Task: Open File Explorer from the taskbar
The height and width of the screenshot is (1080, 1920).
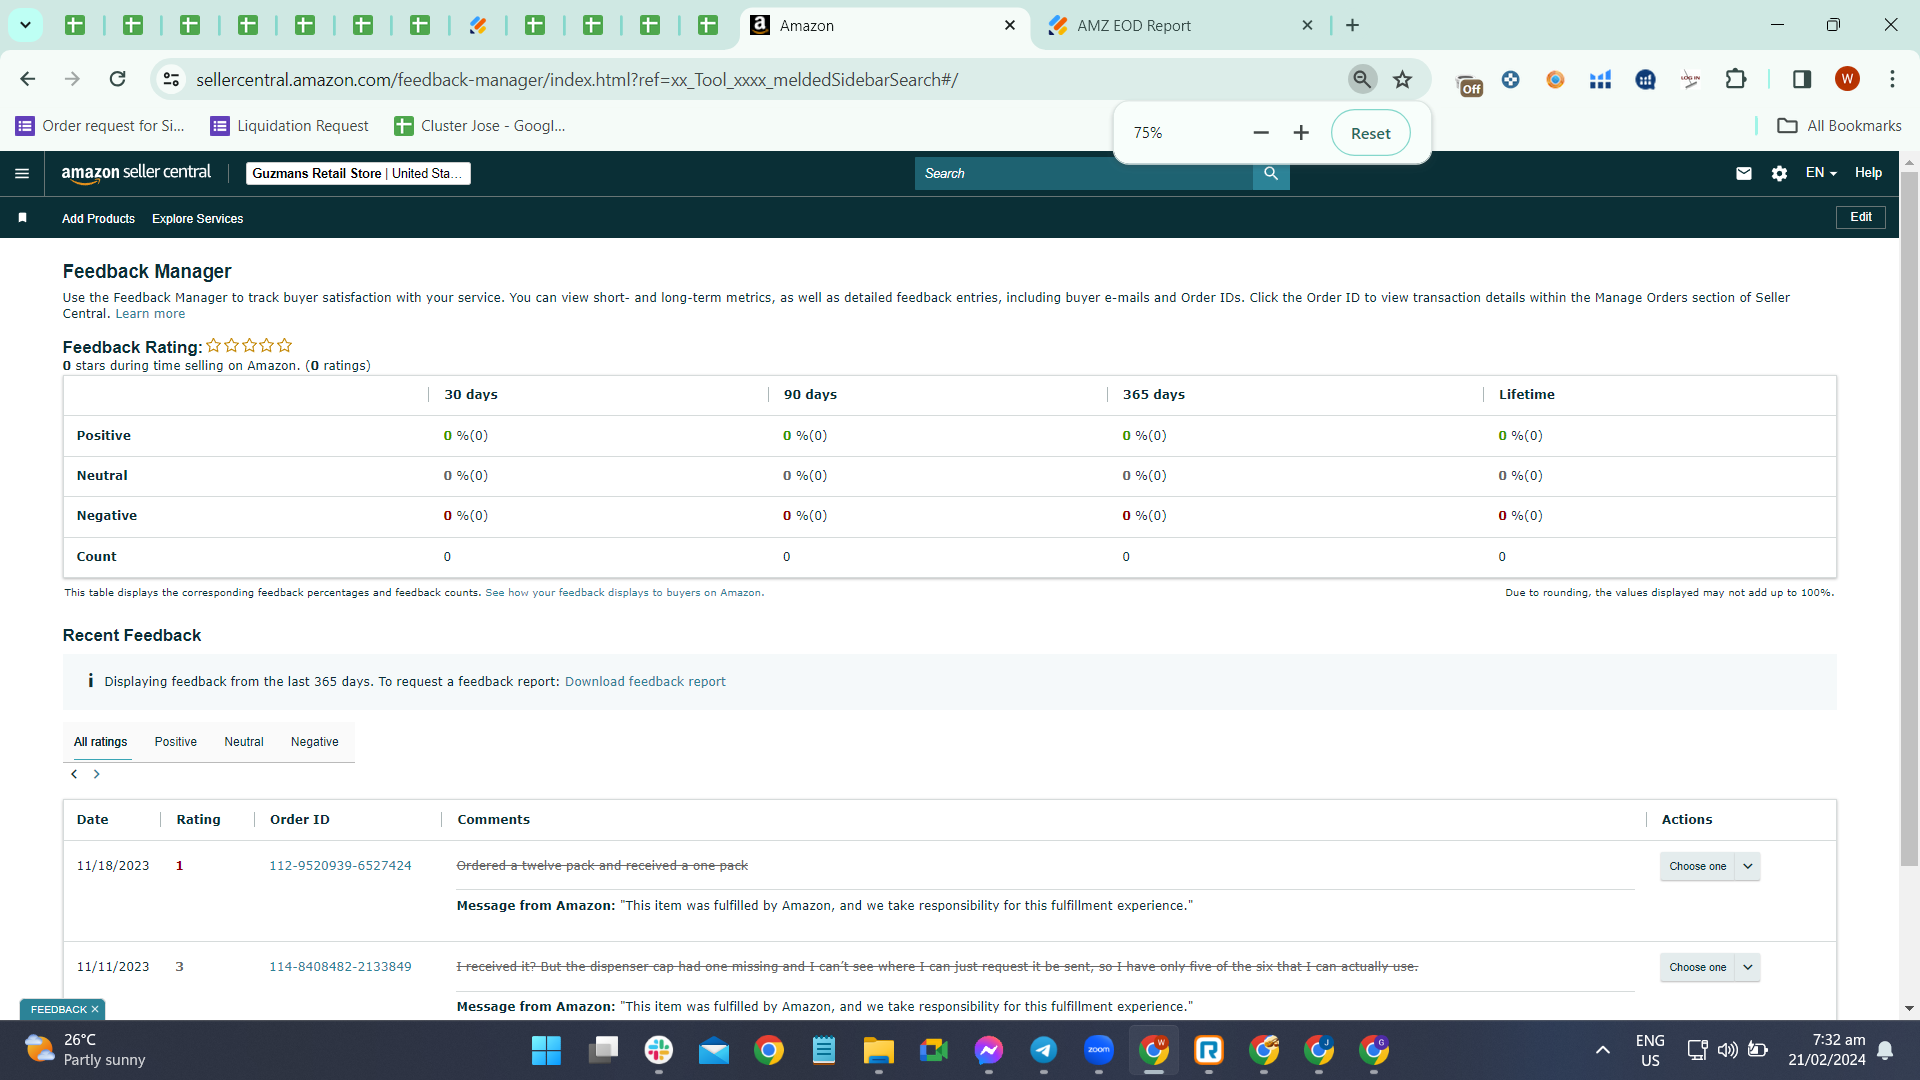Action: (879, 1050)
